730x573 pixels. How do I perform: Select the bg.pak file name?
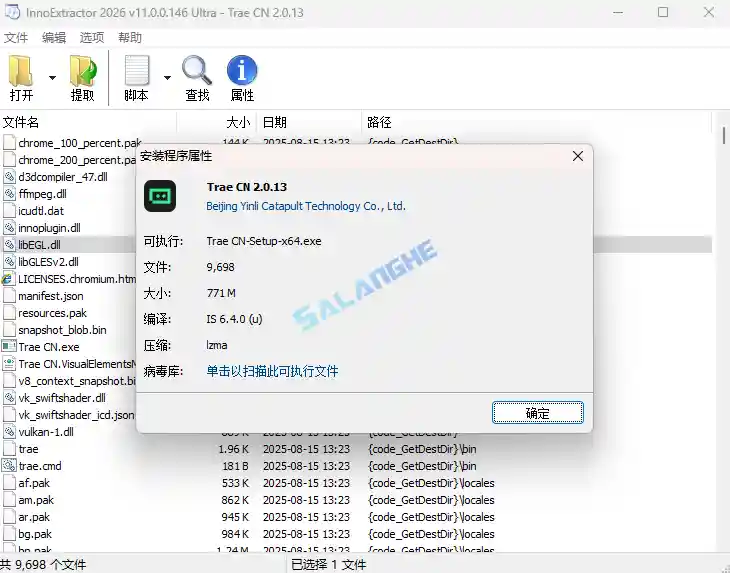(35, 534)
